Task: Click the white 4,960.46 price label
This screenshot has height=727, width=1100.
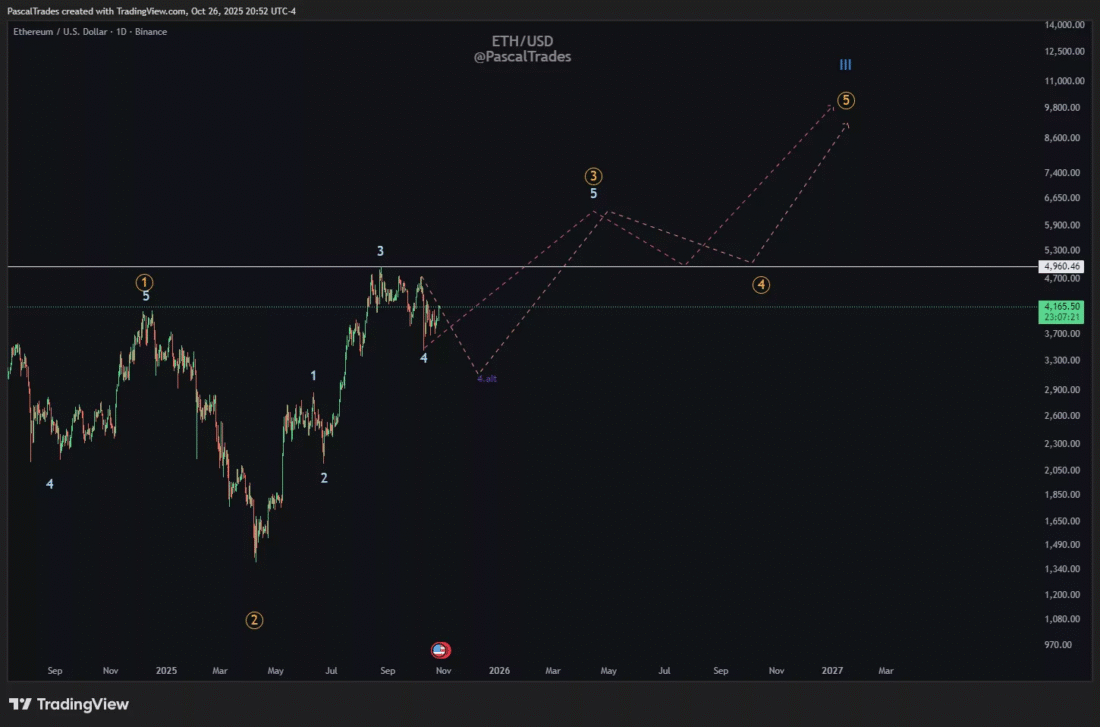Action: [x=1062, y=267]
